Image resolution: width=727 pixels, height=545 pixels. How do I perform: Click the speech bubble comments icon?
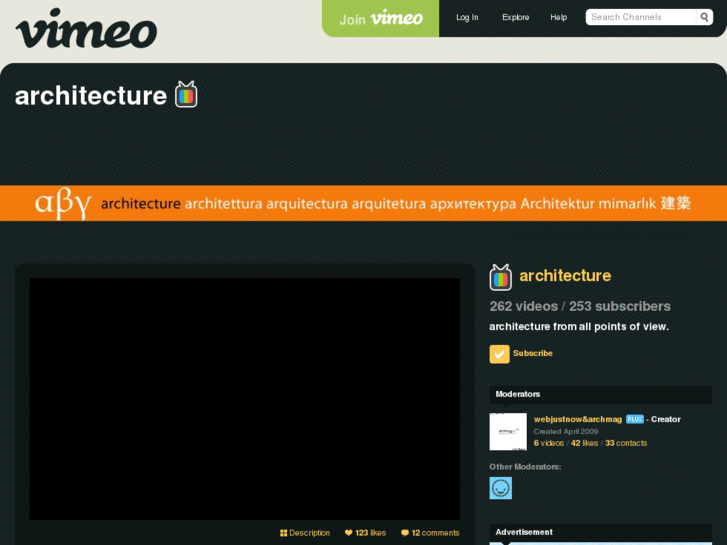405,533
